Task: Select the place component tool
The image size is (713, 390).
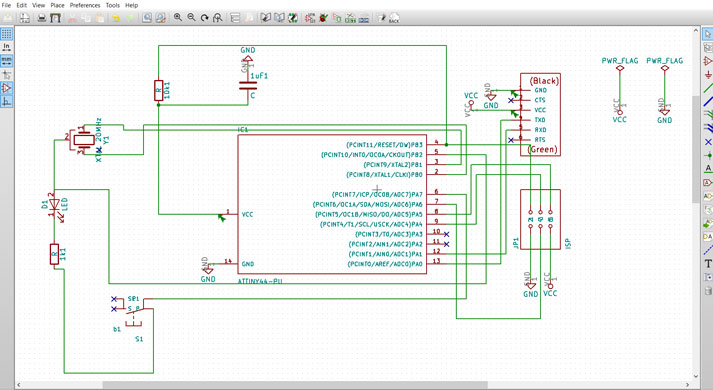Action: click(708, 61)
